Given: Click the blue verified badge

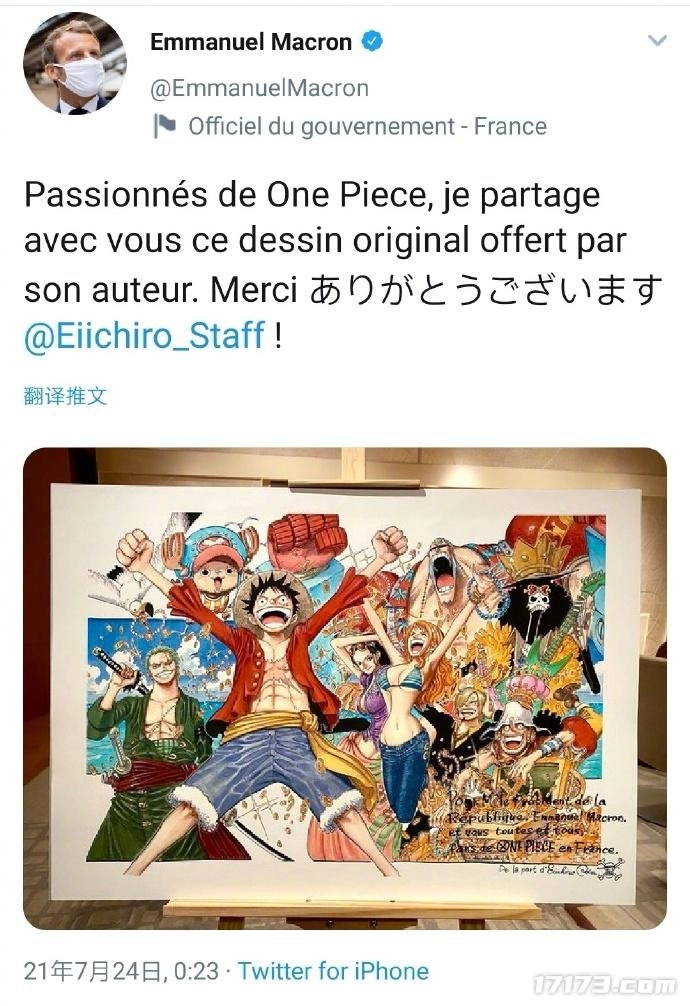Looking at the screenshot, I should pos(373,42).
